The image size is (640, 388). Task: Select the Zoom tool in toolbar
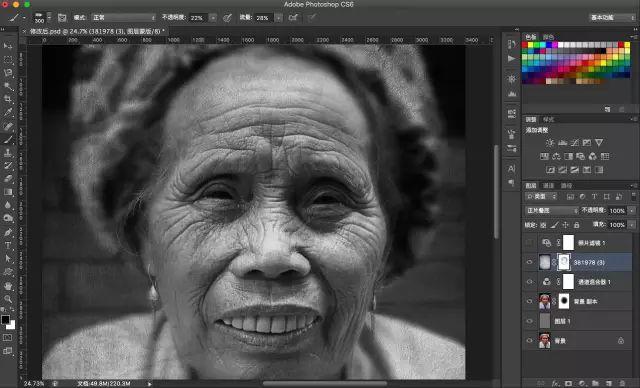click(x=8, y=299)
